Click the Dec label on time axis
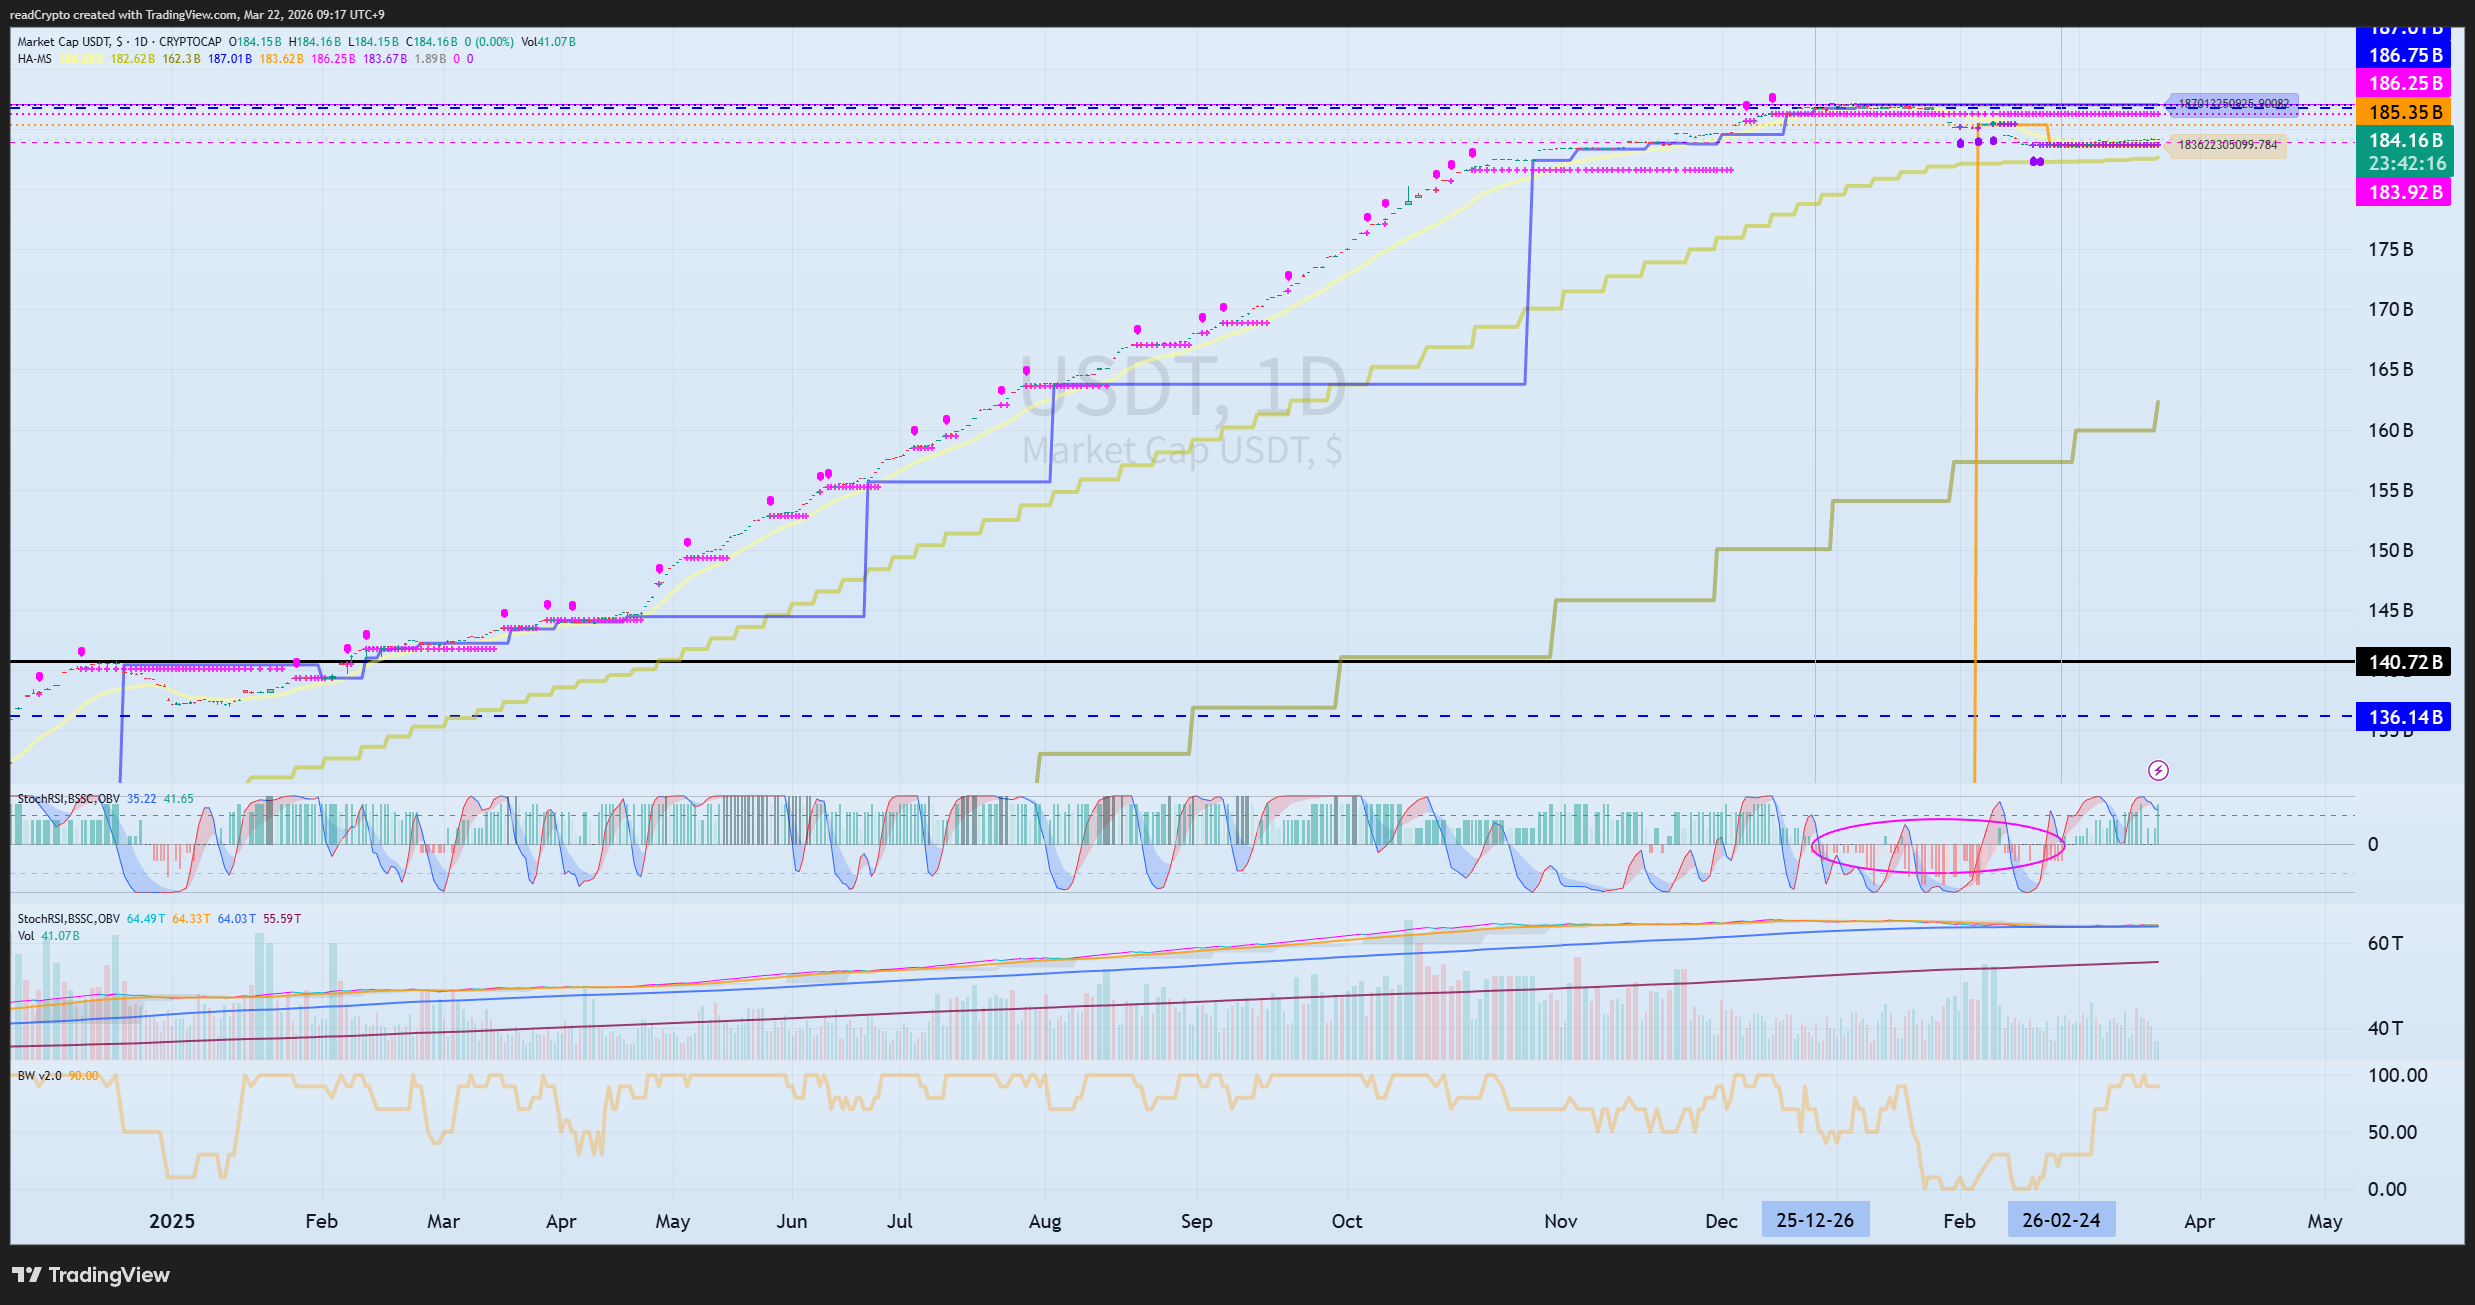The image size is (2475, 1305). (1721, 1221)
